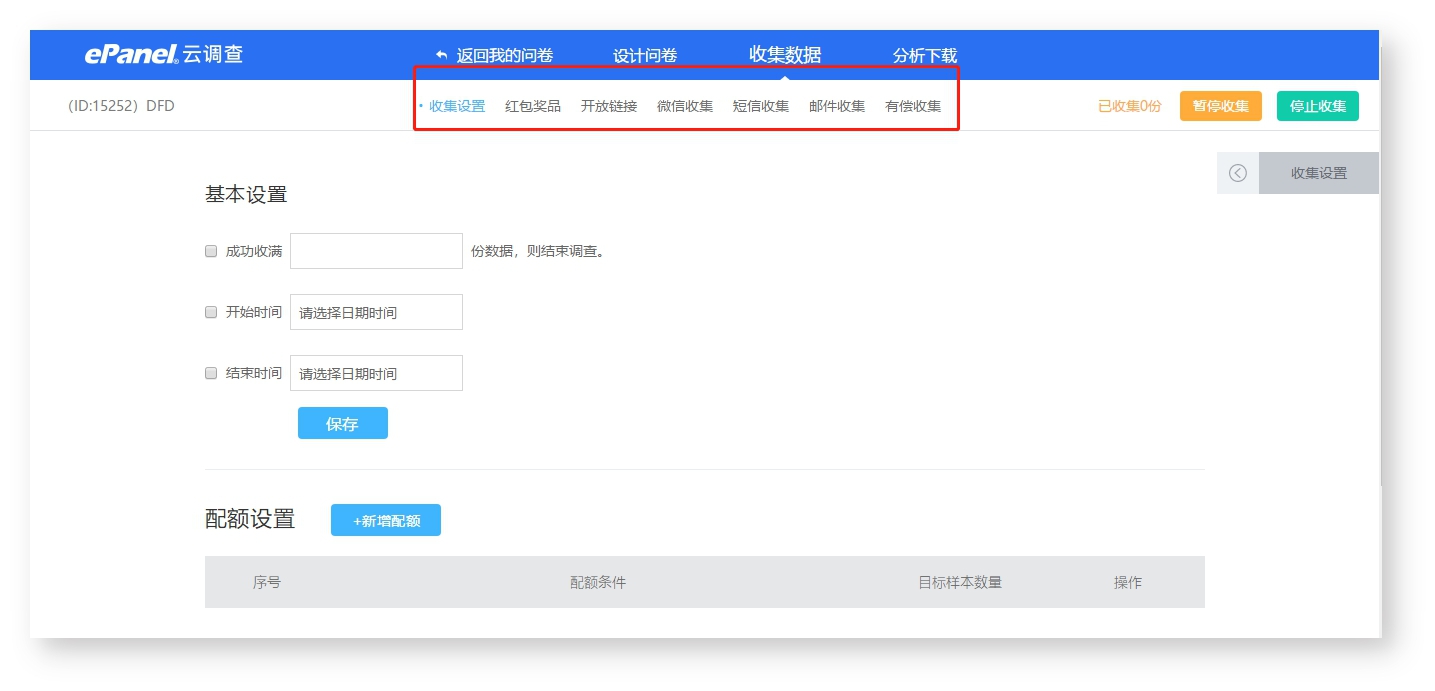Viewport: 1435px width, 691px height.
Task: Open the 开放链接 sub-menu
Action: [609, 106]
